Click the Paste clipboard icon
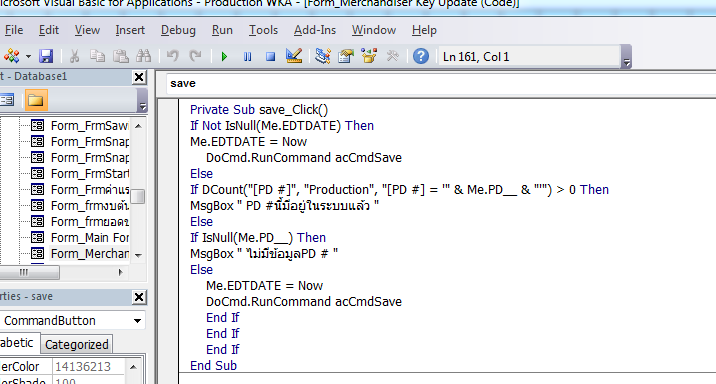The width and height of the screenshot is (716, 384). 121,57
